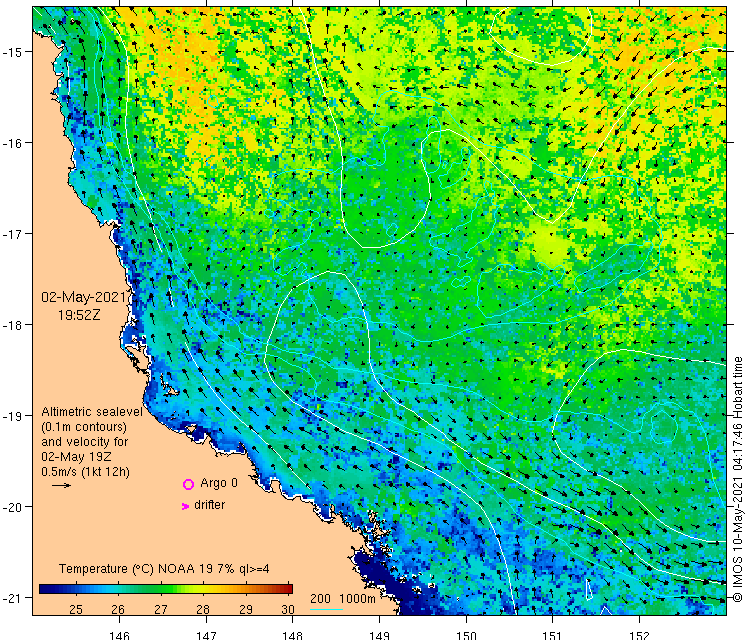The image size is (750, 640).
Task: Click the magenta Argo float circle marker
Action: [188, 485]
